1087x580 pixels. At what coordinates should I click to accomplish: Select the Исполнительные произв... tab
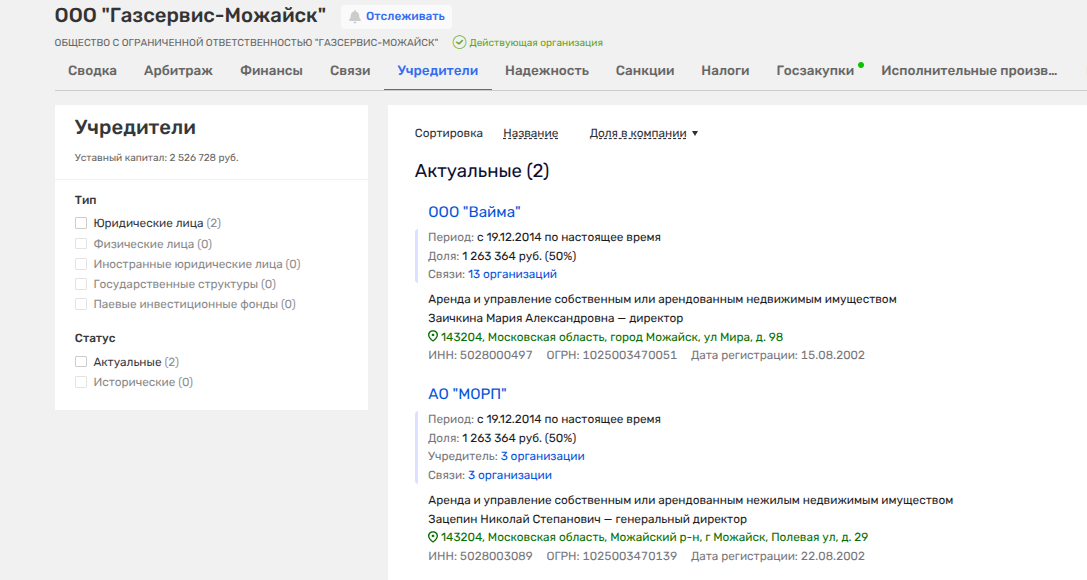coord(968,71)
